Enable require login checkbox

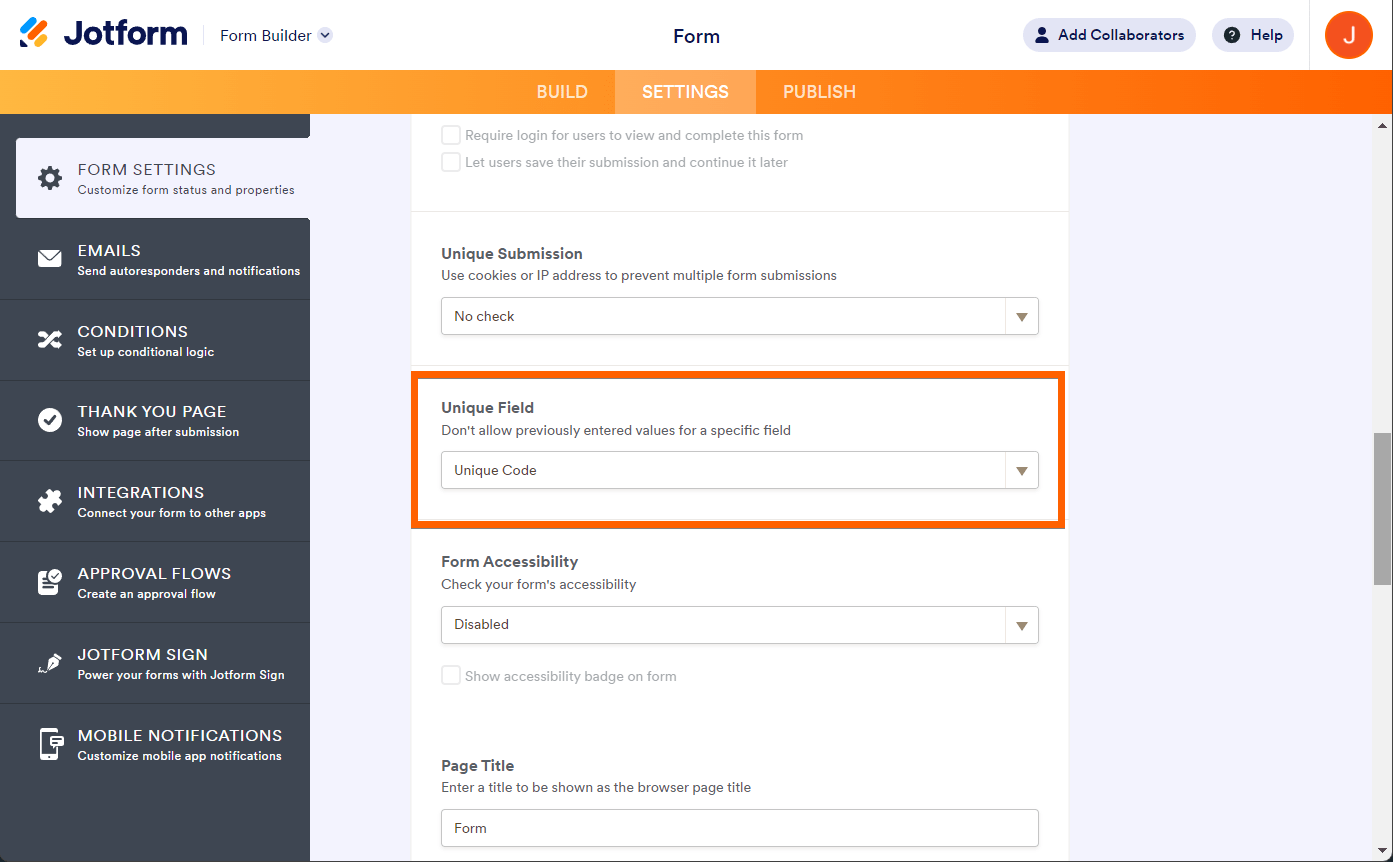(451, 135)
